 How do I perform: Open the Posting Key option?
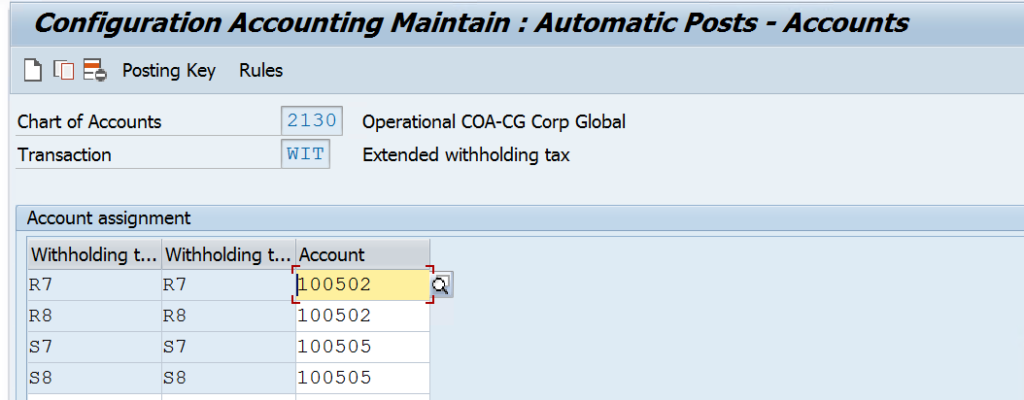(169, 70)
